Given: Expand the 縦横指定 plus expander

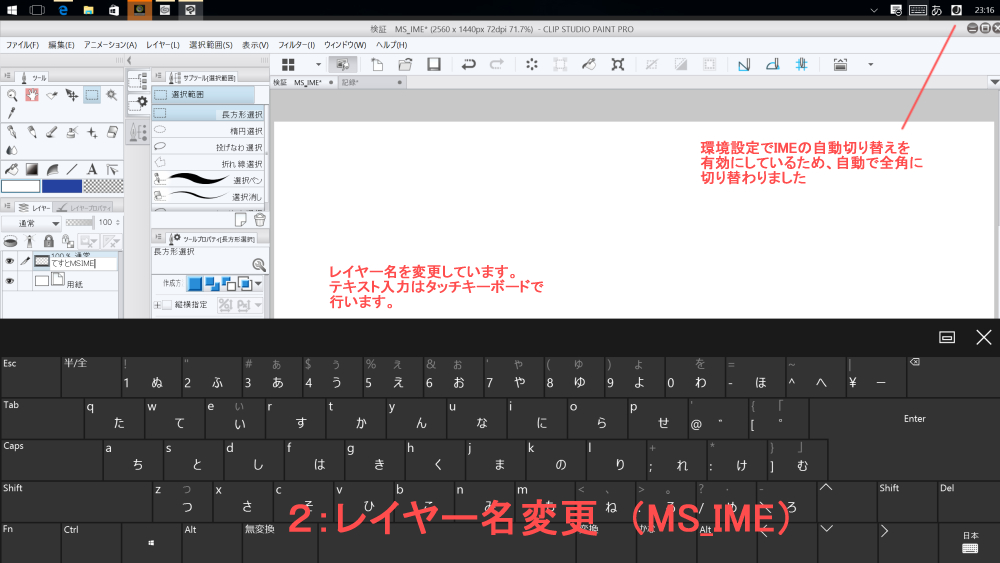Looking at the screenshot, I should point(157,304).
